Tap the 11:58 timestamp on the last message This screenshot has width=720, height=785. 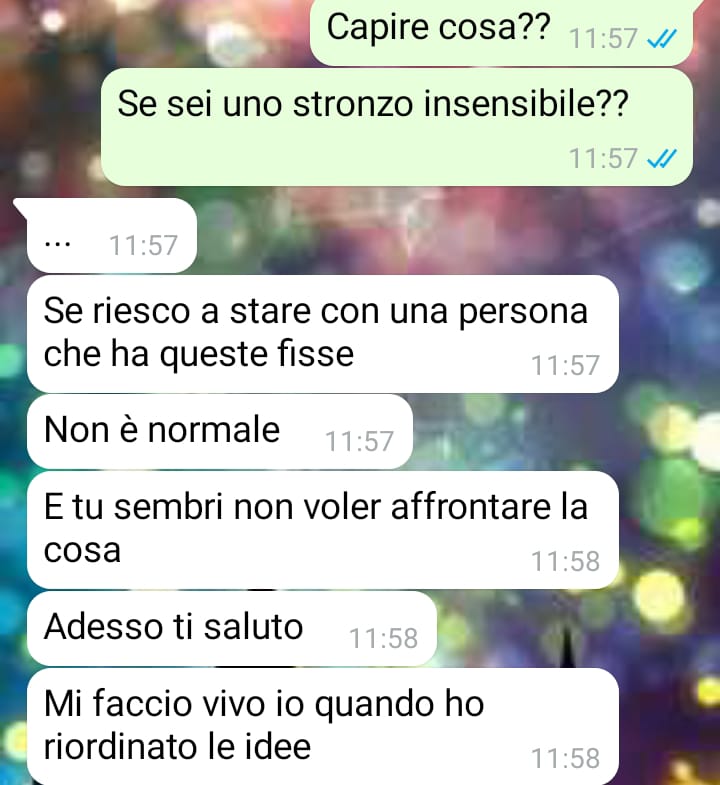(x=565, y=758)
